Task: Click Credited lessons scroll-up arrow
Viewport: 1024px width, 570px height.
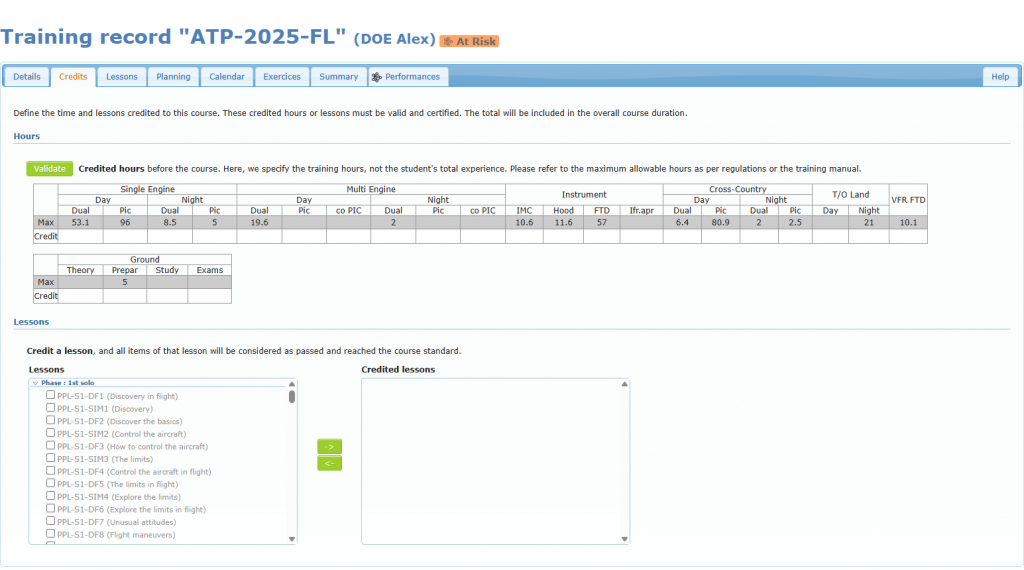Action: click(x=624, y=384)
